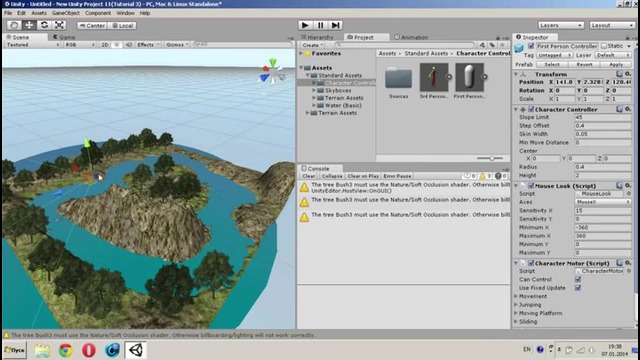Click Search by Type icon in Project
Viewport: 640px width, 360px height.
click(482, 45)
